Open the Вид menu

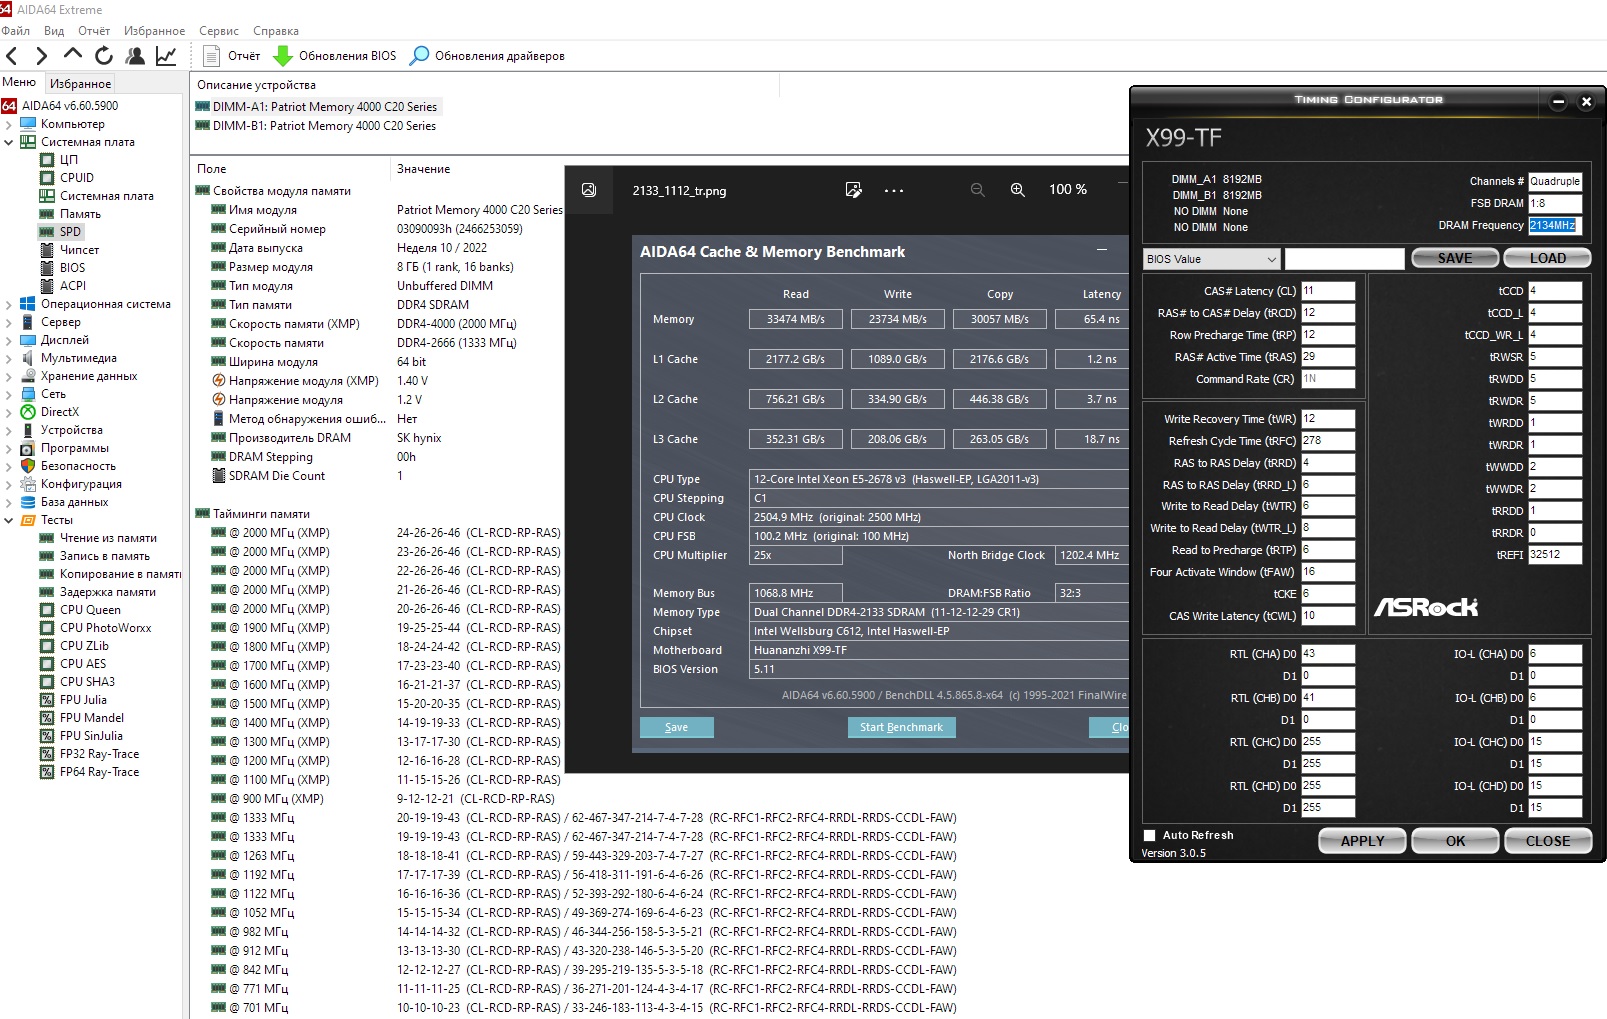[54, 31]
